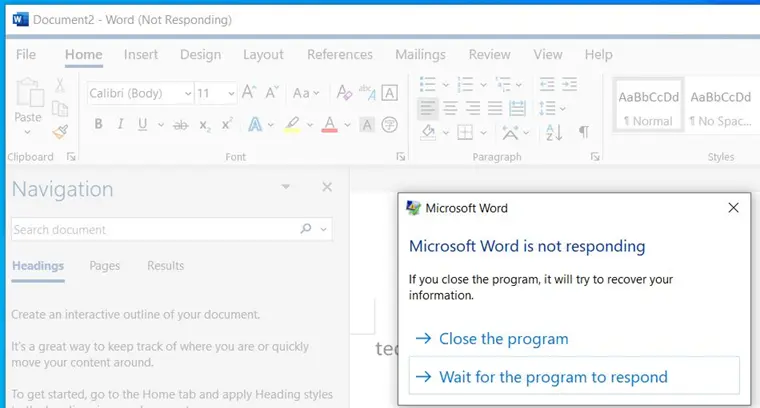Open Navigation pane task options arrow
760x408 pixels.
point(286,187)
